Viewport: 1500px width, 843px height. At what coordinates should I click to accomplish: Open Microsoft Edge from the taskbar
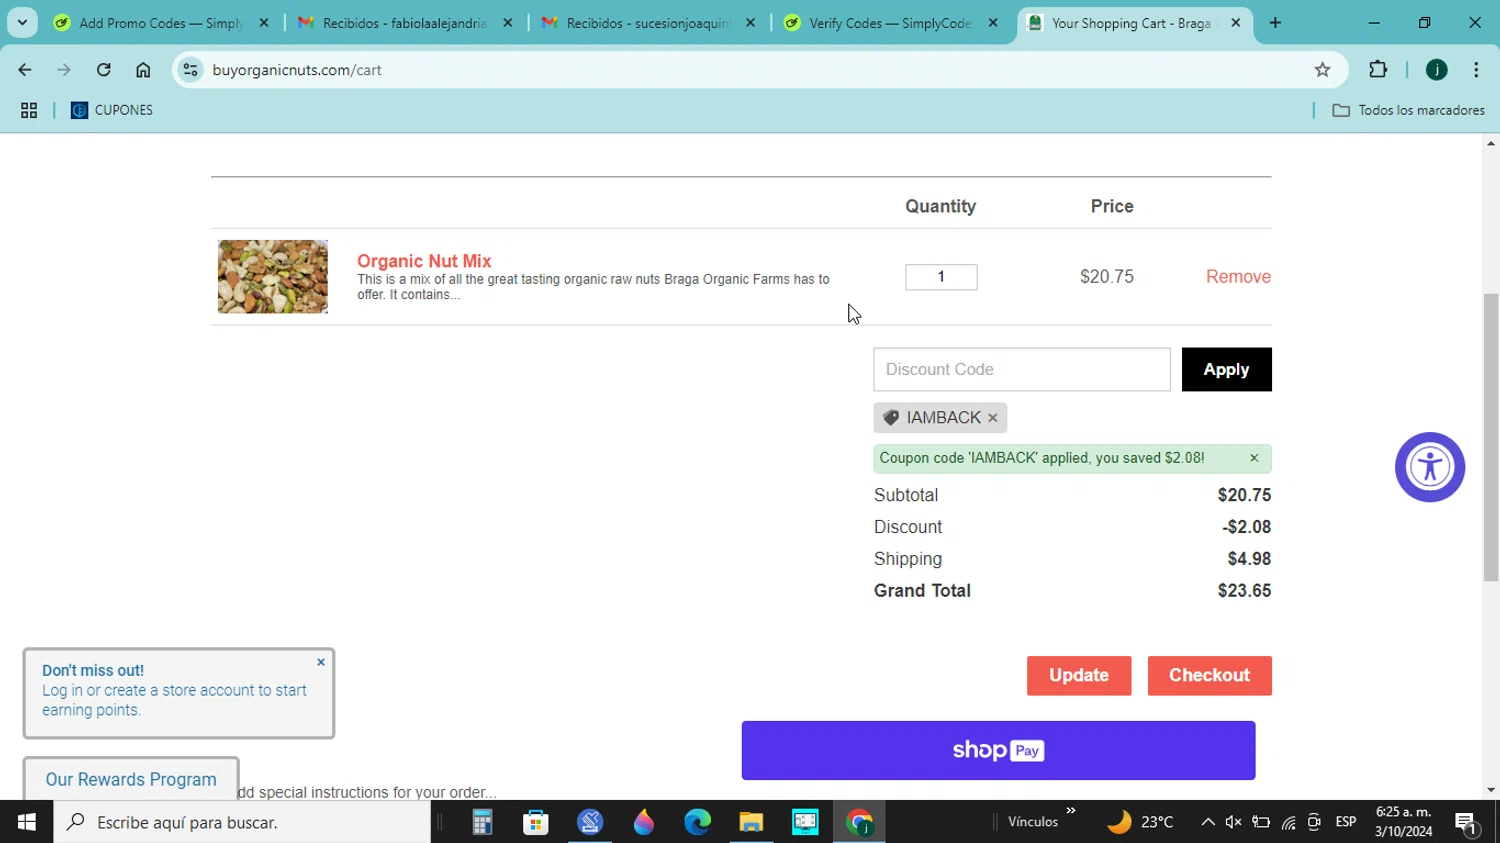coord(697,822)
